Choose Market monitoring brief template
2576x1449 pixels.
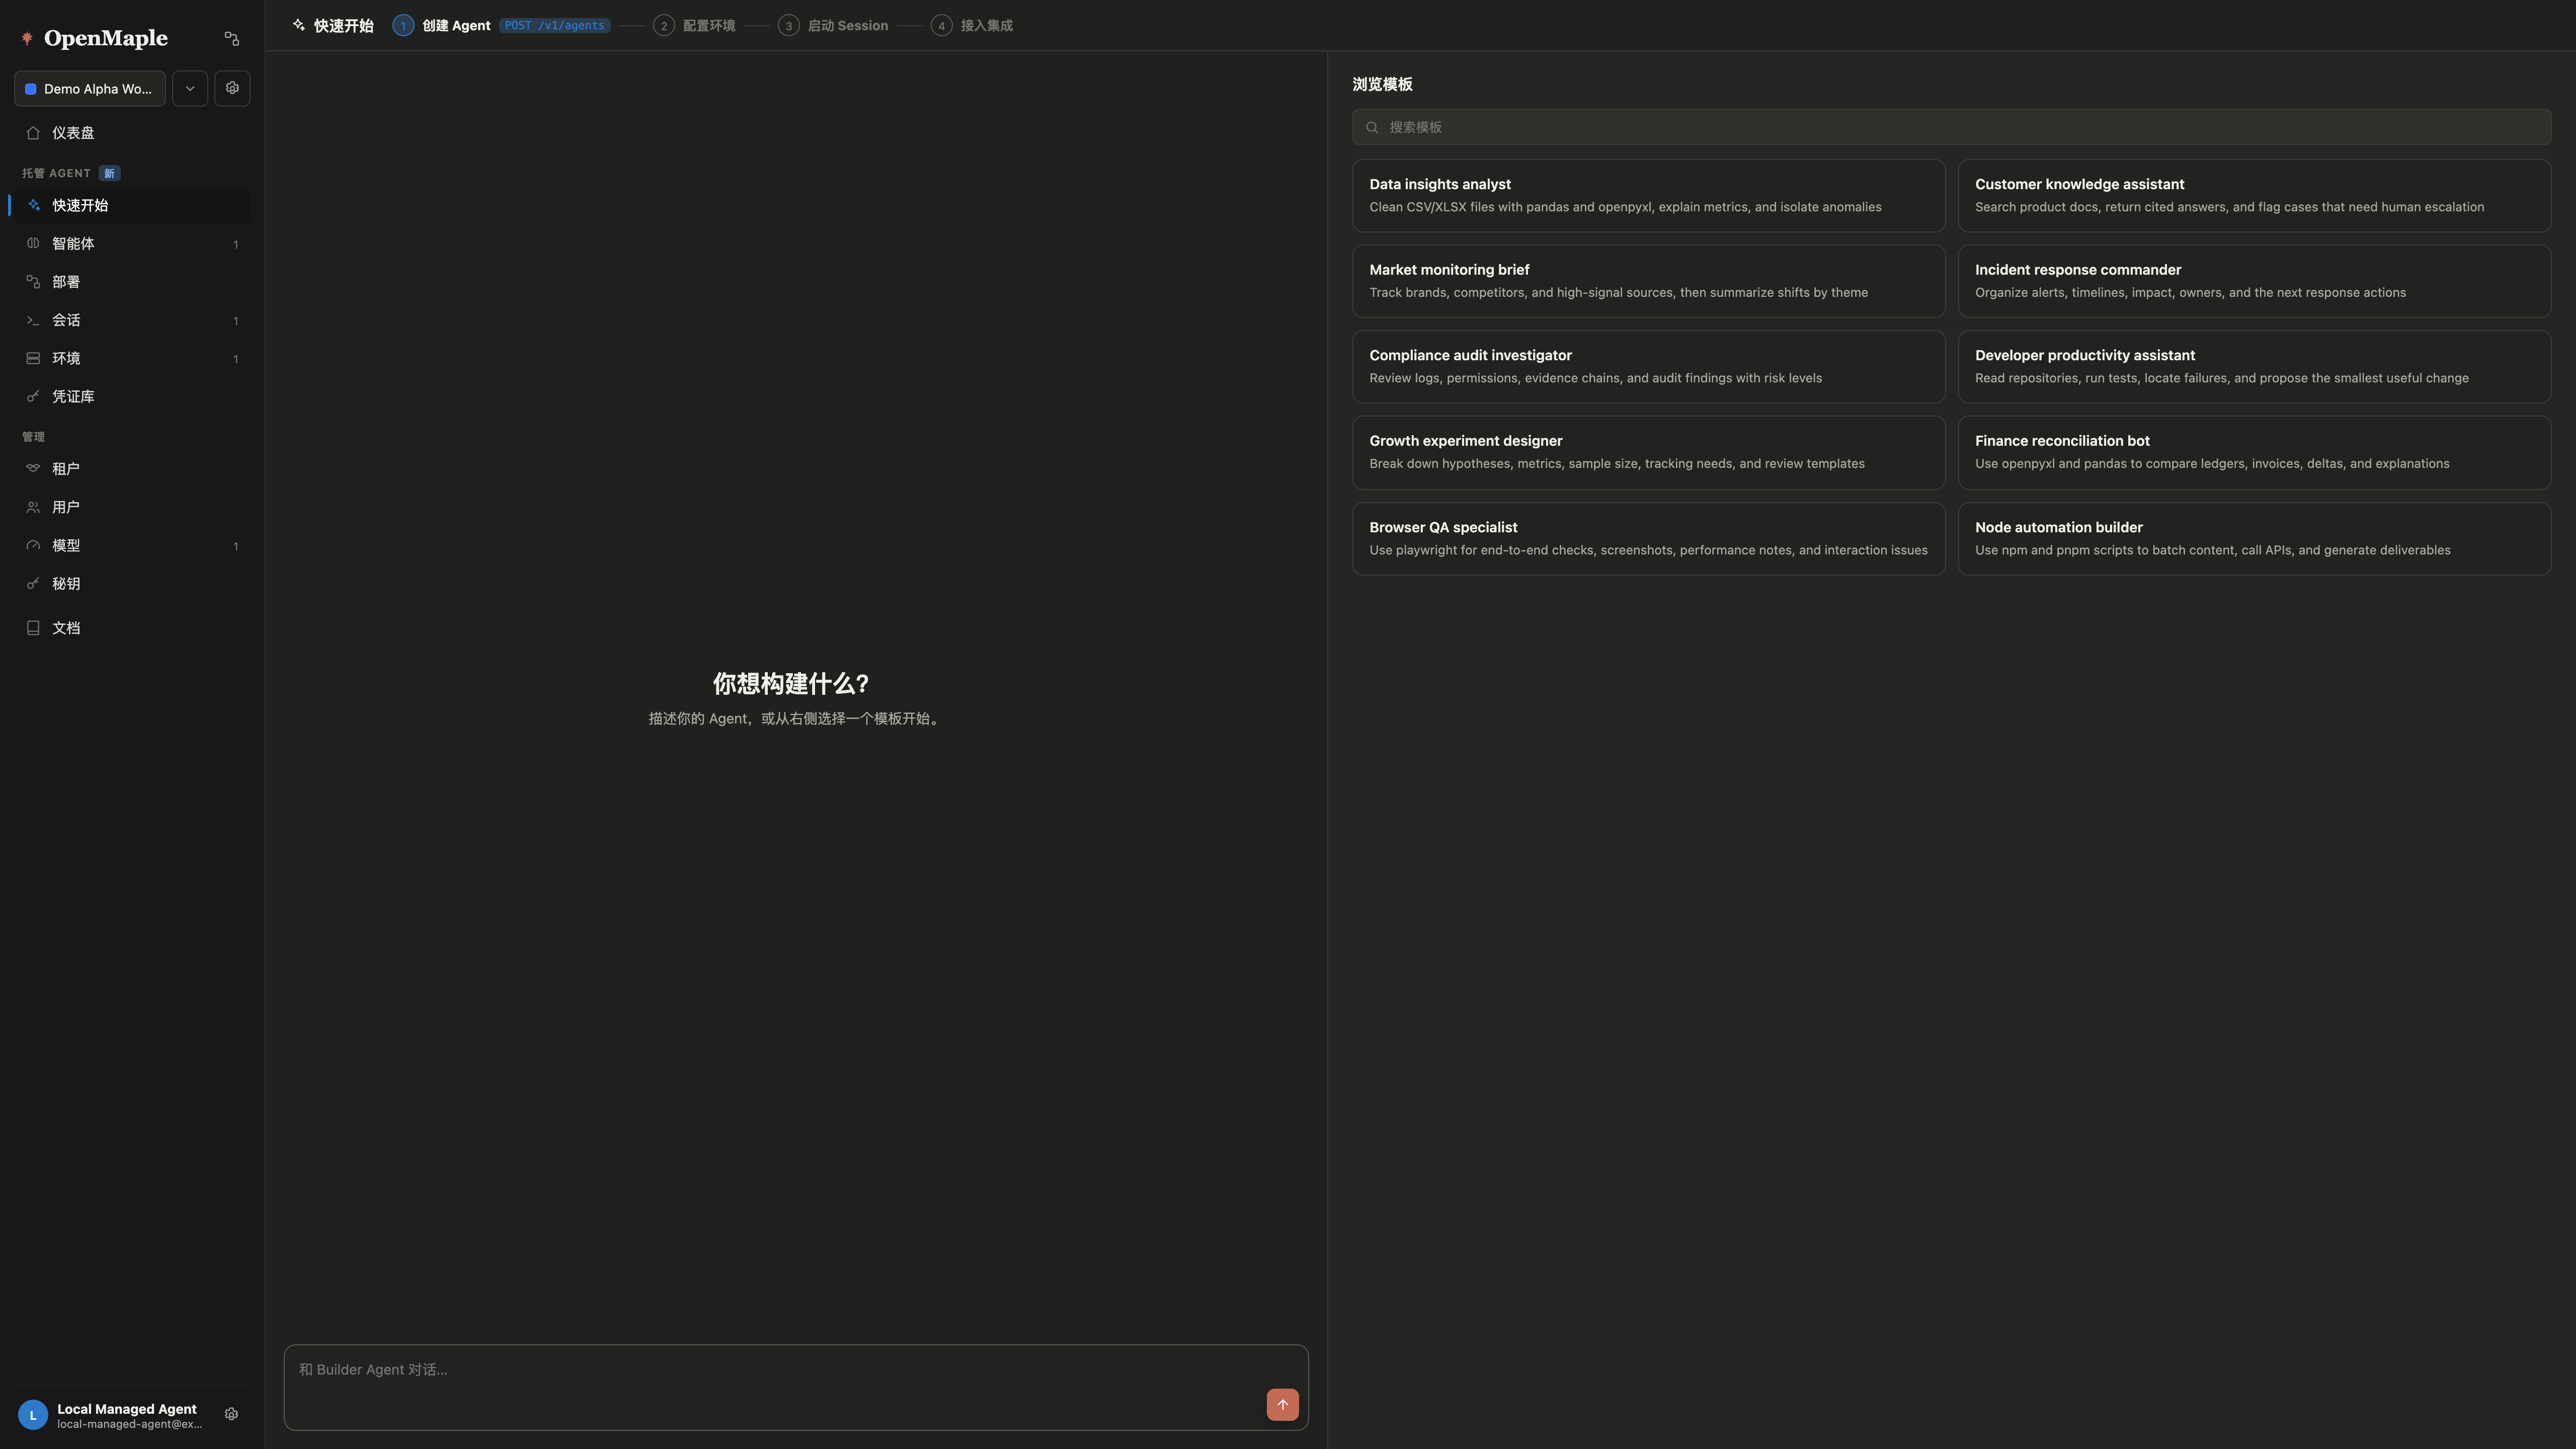click(1648, 281)
